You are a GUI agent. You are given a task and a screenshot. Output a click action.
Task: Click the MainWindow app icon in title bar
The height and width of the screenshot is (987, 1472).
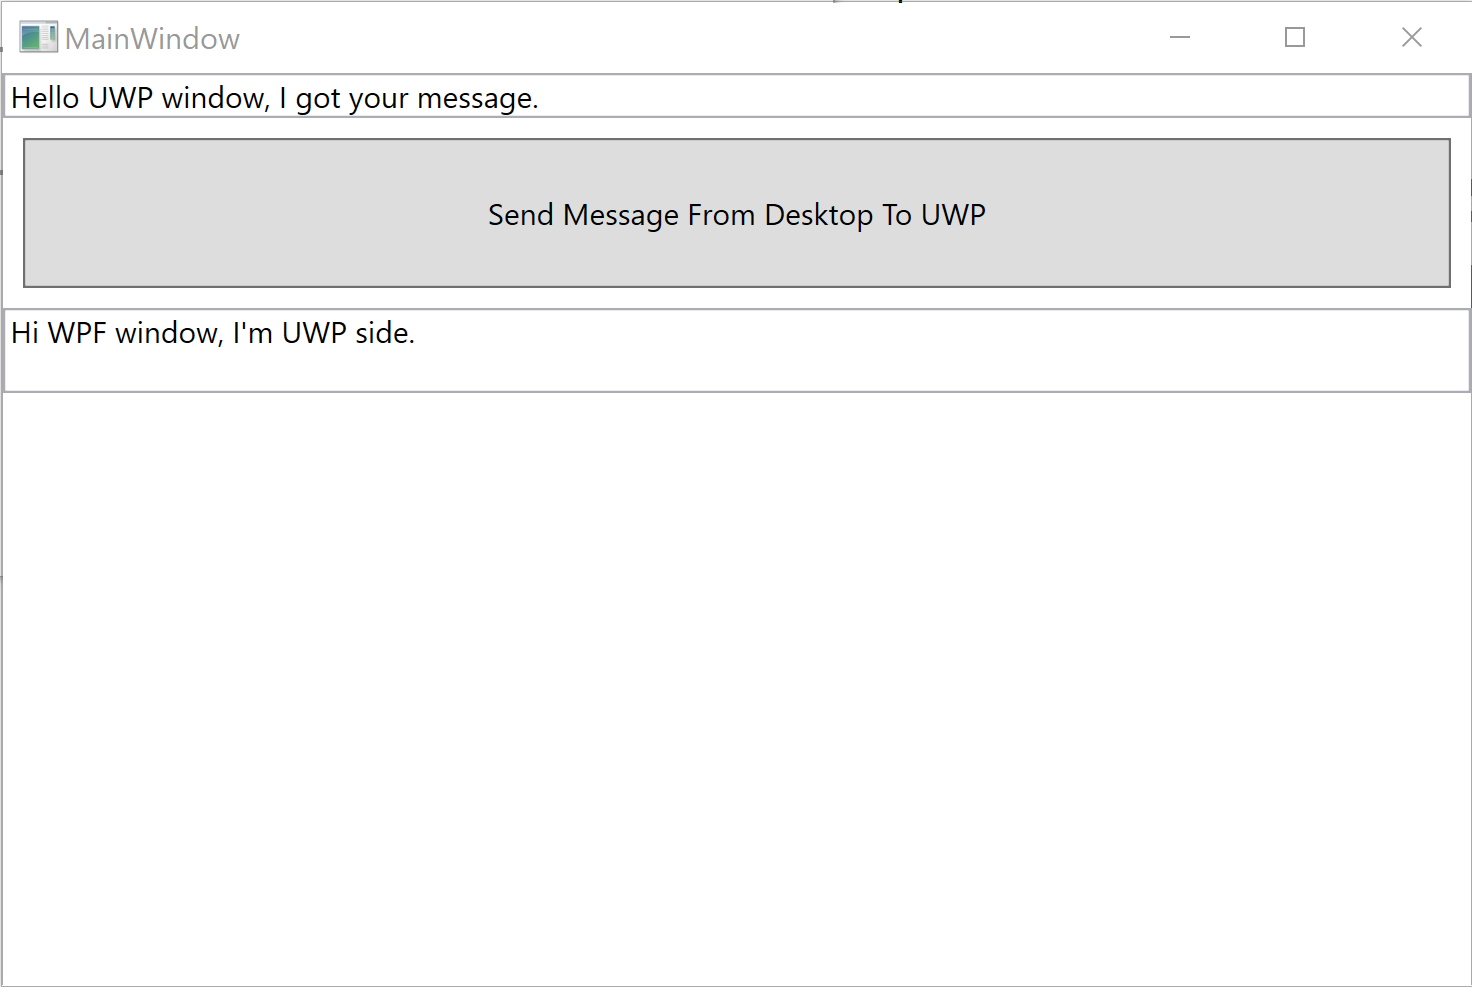point(38,38)
